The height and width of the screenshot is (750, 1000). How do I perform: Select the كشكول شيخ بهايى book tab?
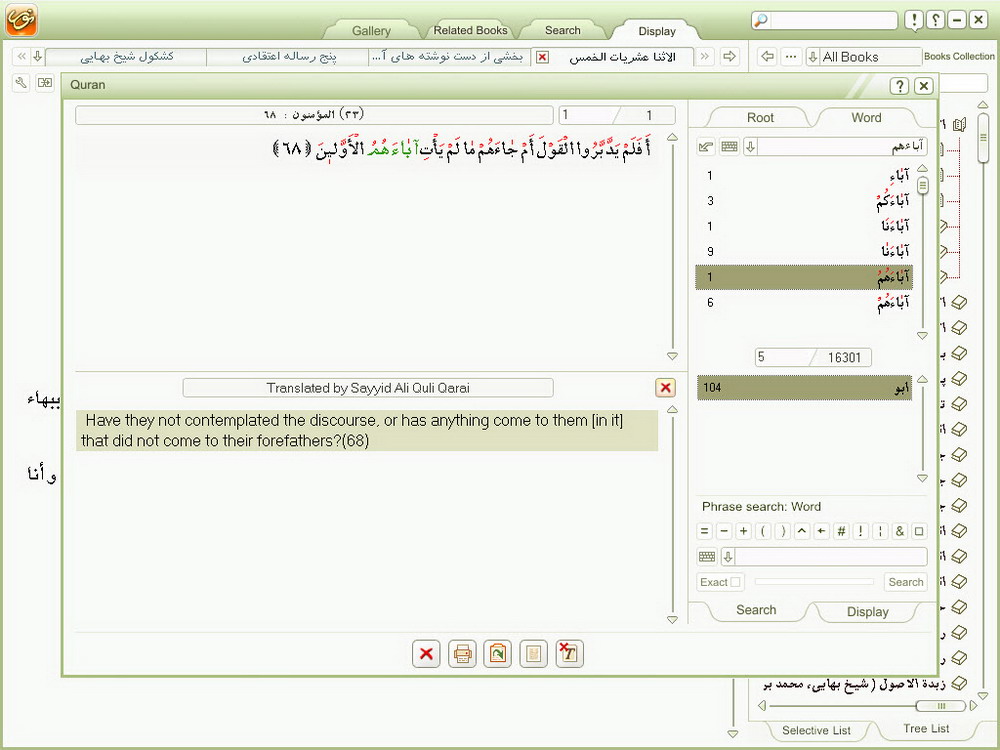coord(126,56)
